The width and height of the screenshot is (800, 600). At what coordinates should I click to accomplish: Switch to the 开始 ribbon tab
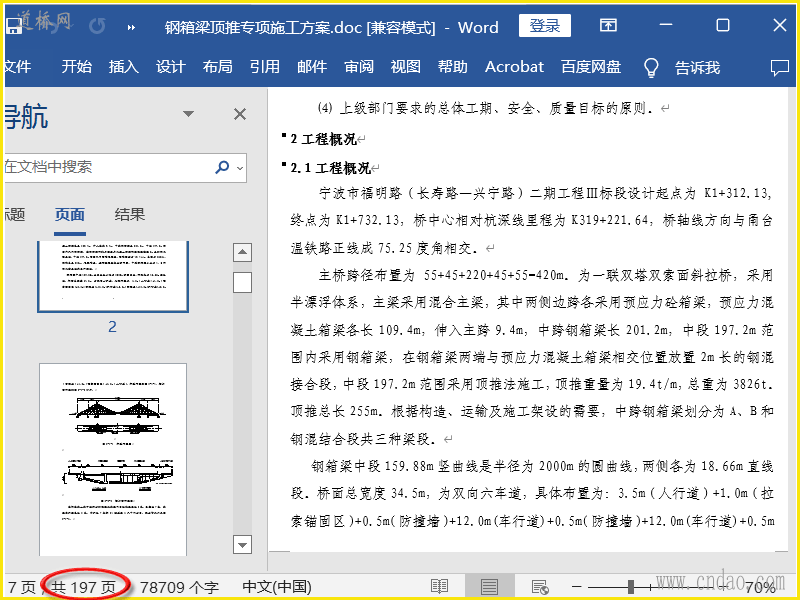[77, 67]
